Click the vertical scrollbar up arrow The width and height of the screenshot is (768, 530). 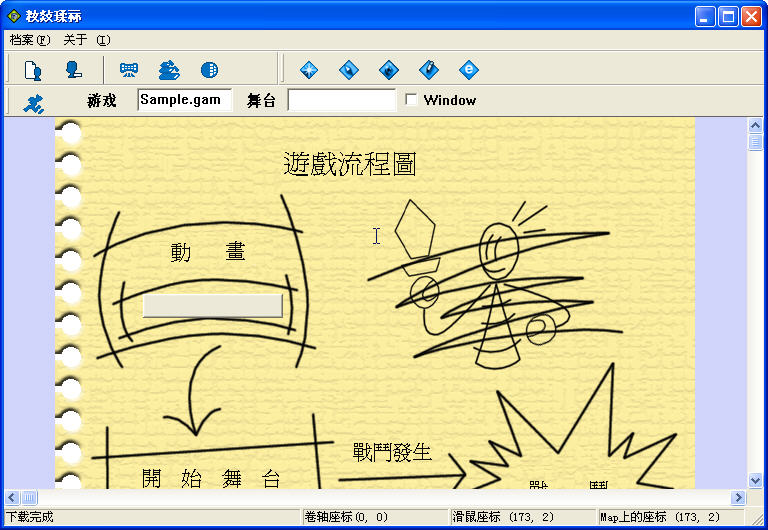click(x=755, y=125)
